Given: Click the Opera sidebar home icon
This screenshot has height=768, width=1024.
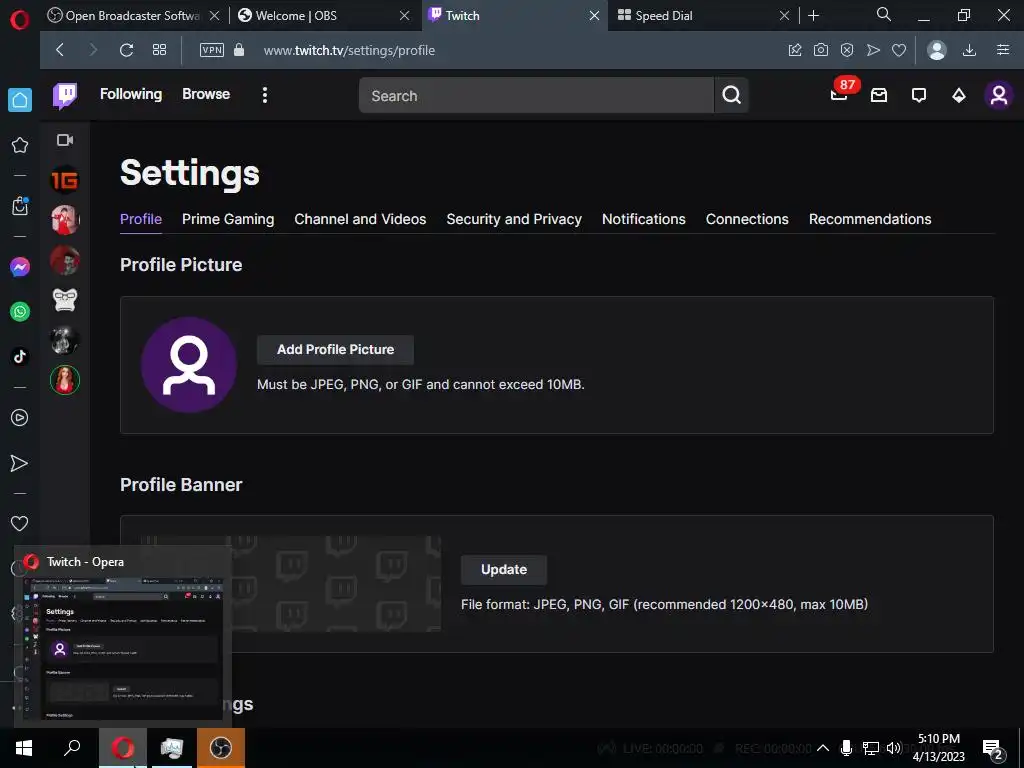Looking at the screenshot, I should (x=20, y=100).
